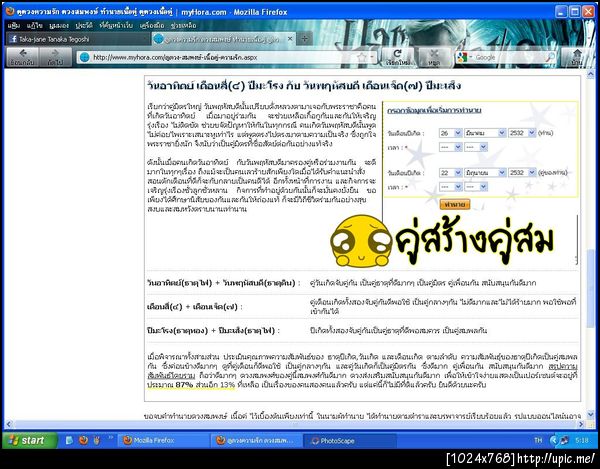Click the vertical scrollbar up arrow

(591, 73)
